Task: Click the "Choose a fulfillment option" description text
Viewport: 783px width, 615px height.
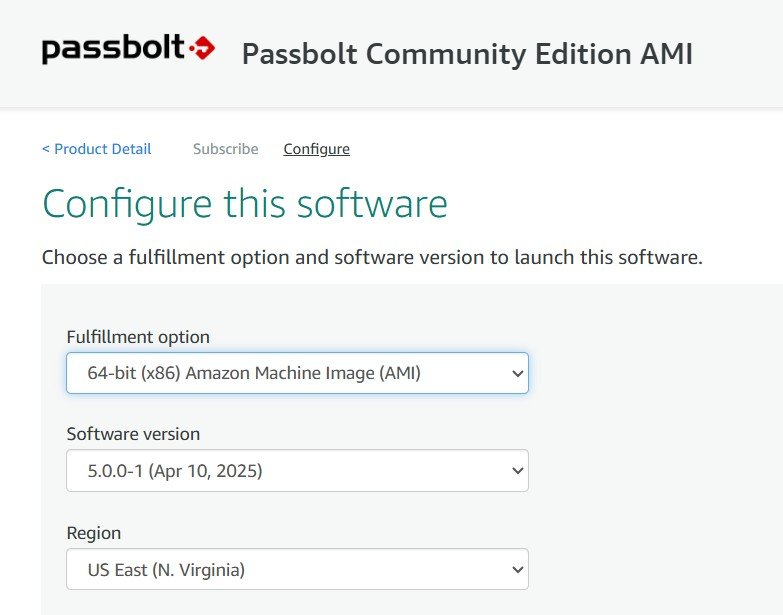Action: [372, 257]
